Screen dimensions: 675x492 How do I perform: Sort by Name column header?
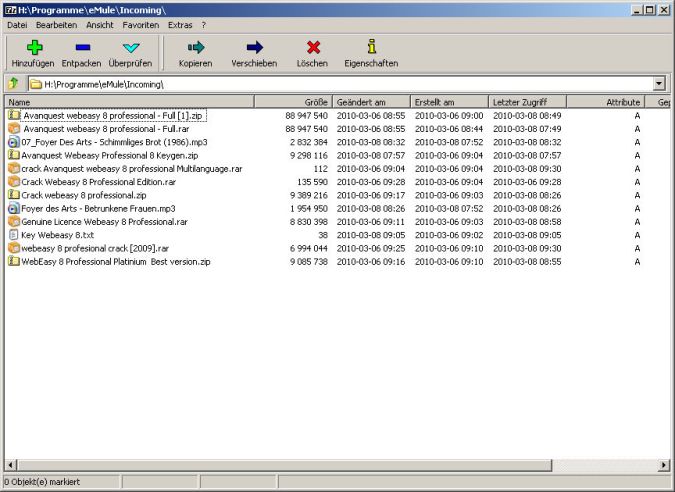pos(130,102)
